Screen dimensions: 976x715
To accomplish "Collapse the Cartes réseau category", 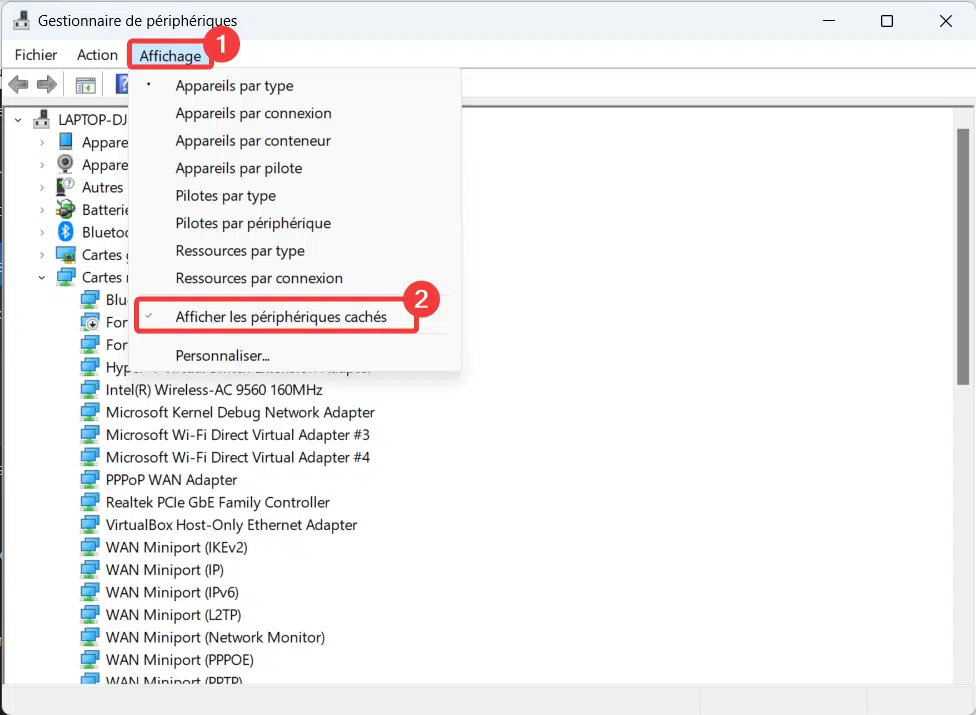I will click(42, 277).
